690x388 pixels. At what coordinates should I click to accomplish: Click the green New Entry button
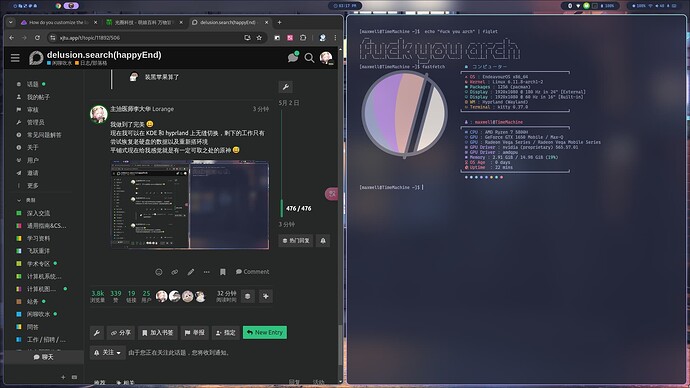coord(265,333)
